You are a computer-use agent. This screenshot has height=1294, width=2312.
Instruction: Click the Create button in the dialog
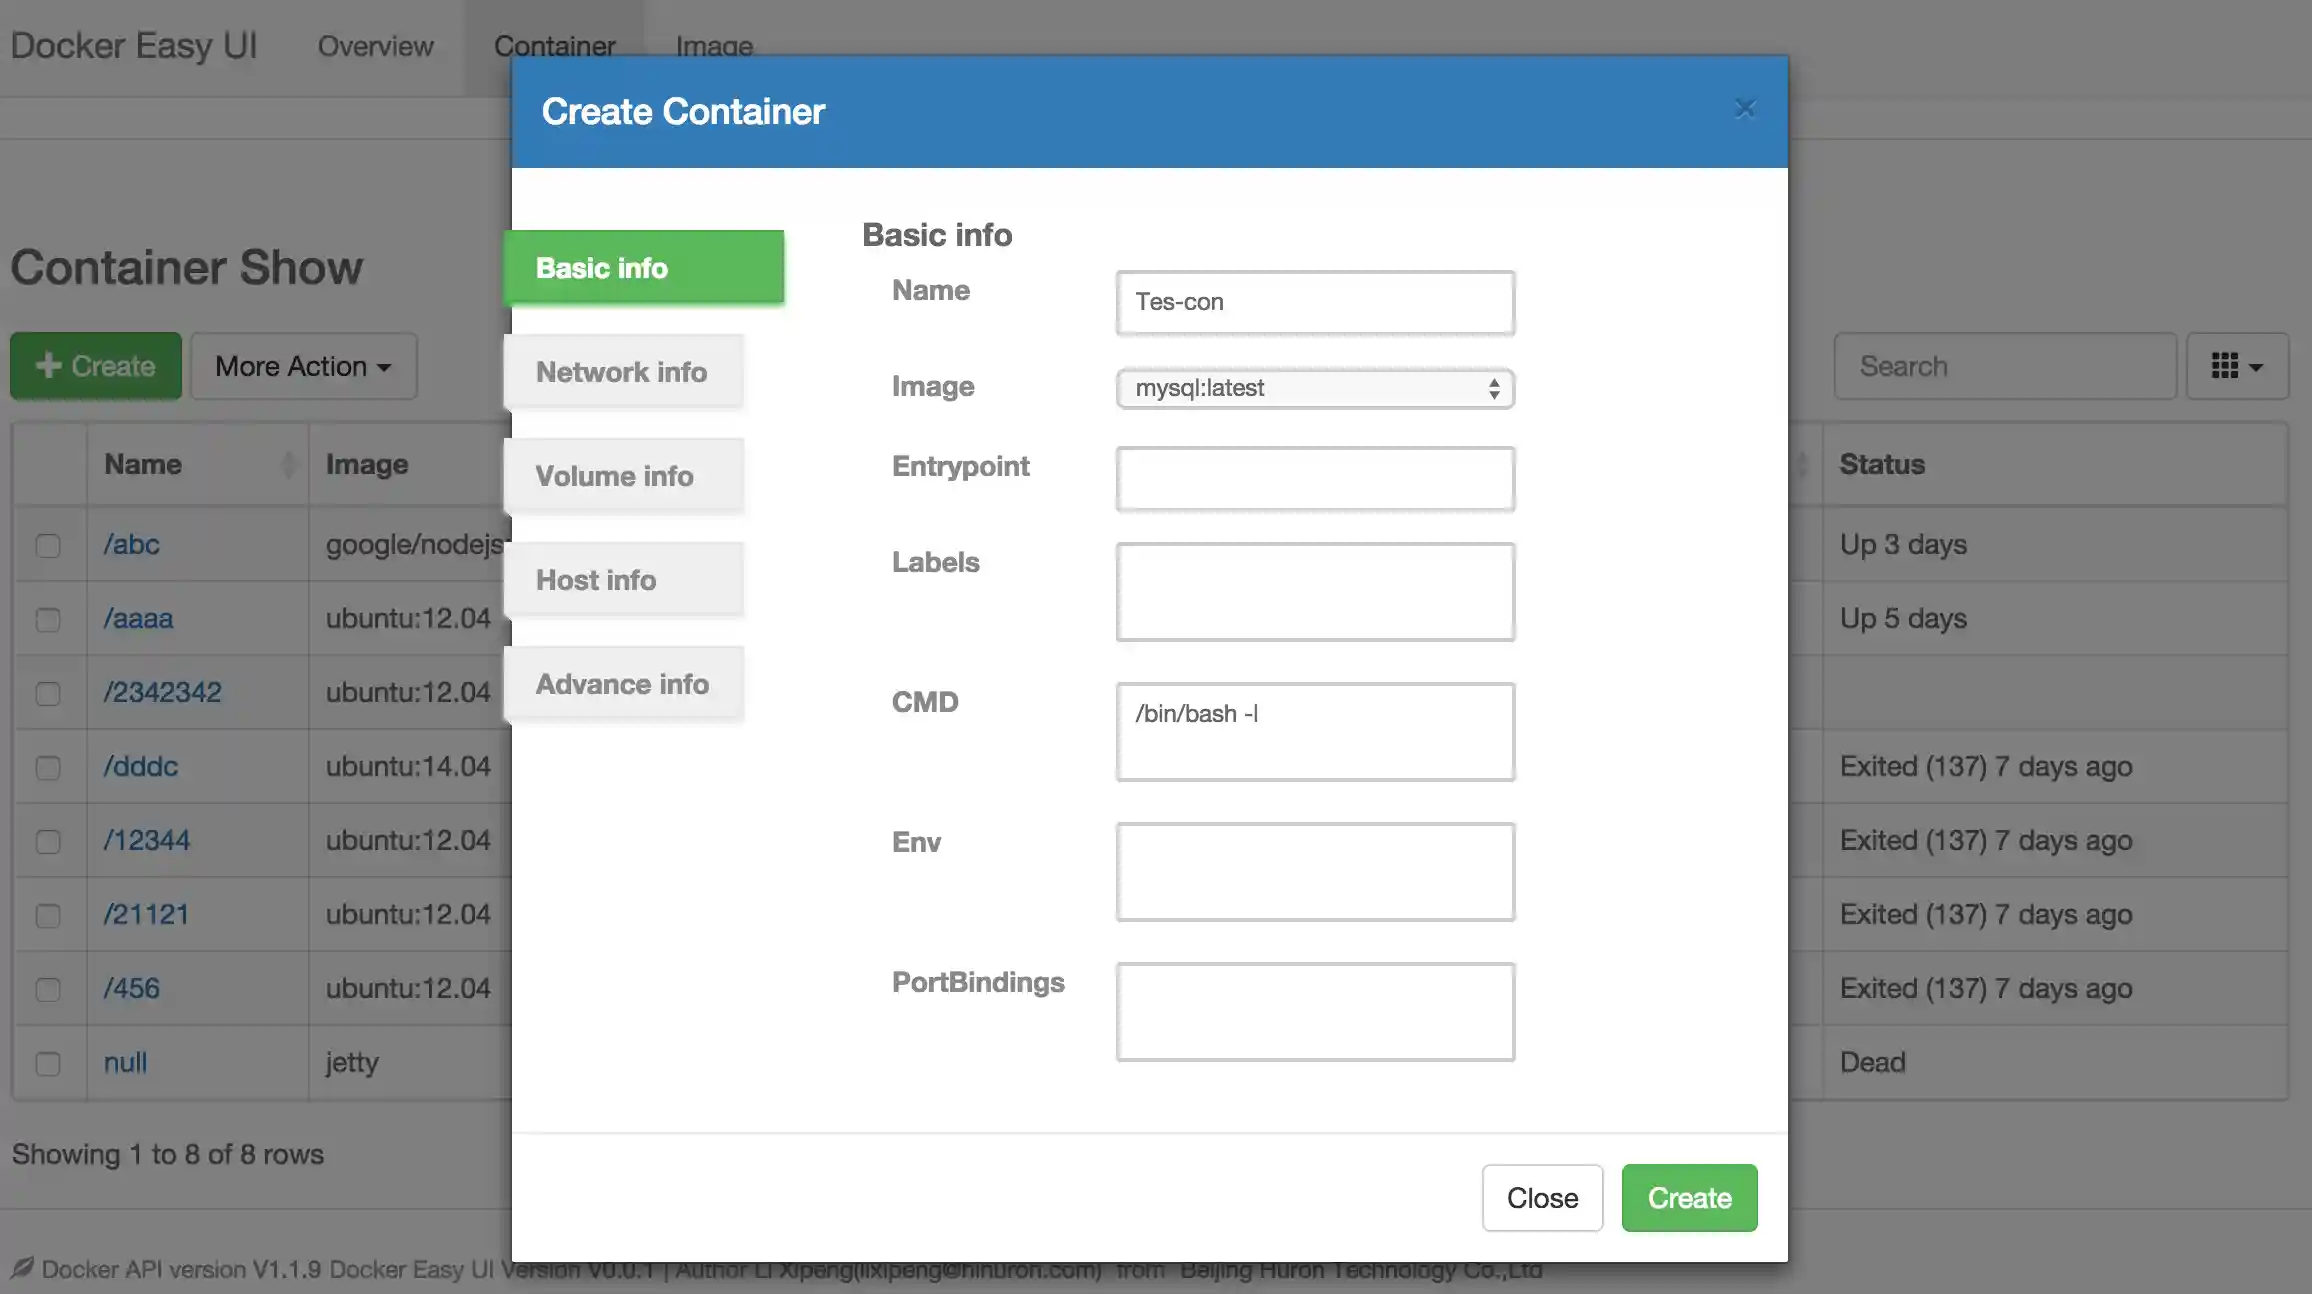(1688, 1198)
